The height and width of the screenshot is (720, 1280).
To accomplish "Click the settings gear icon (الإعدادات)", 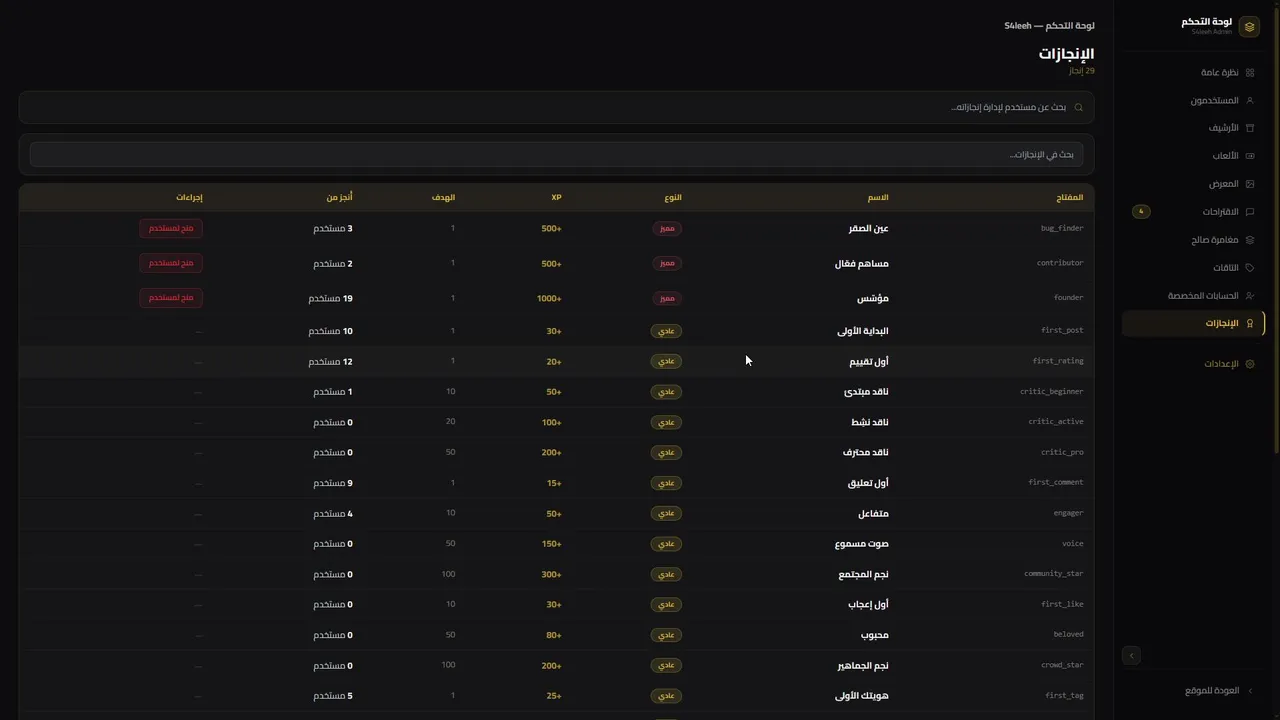I will [1250, 364].
